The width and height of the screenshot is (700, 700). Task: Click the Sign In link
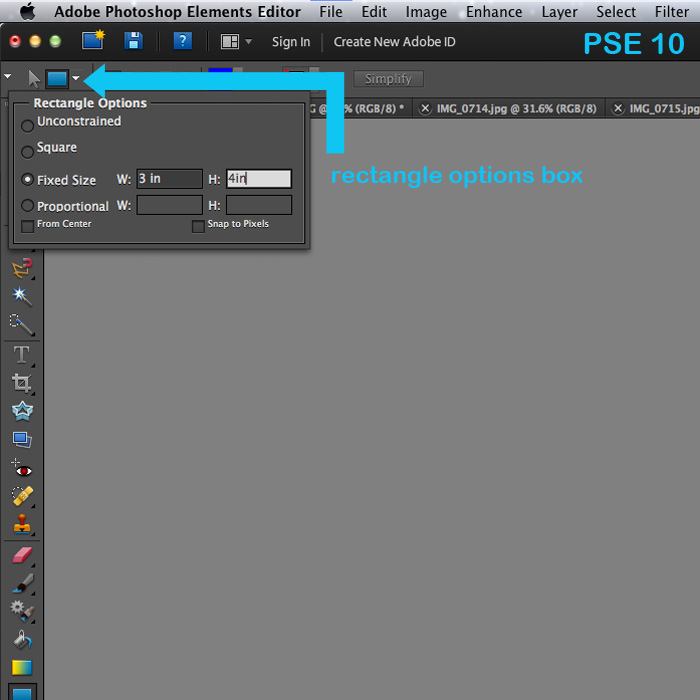coord(291,42)
